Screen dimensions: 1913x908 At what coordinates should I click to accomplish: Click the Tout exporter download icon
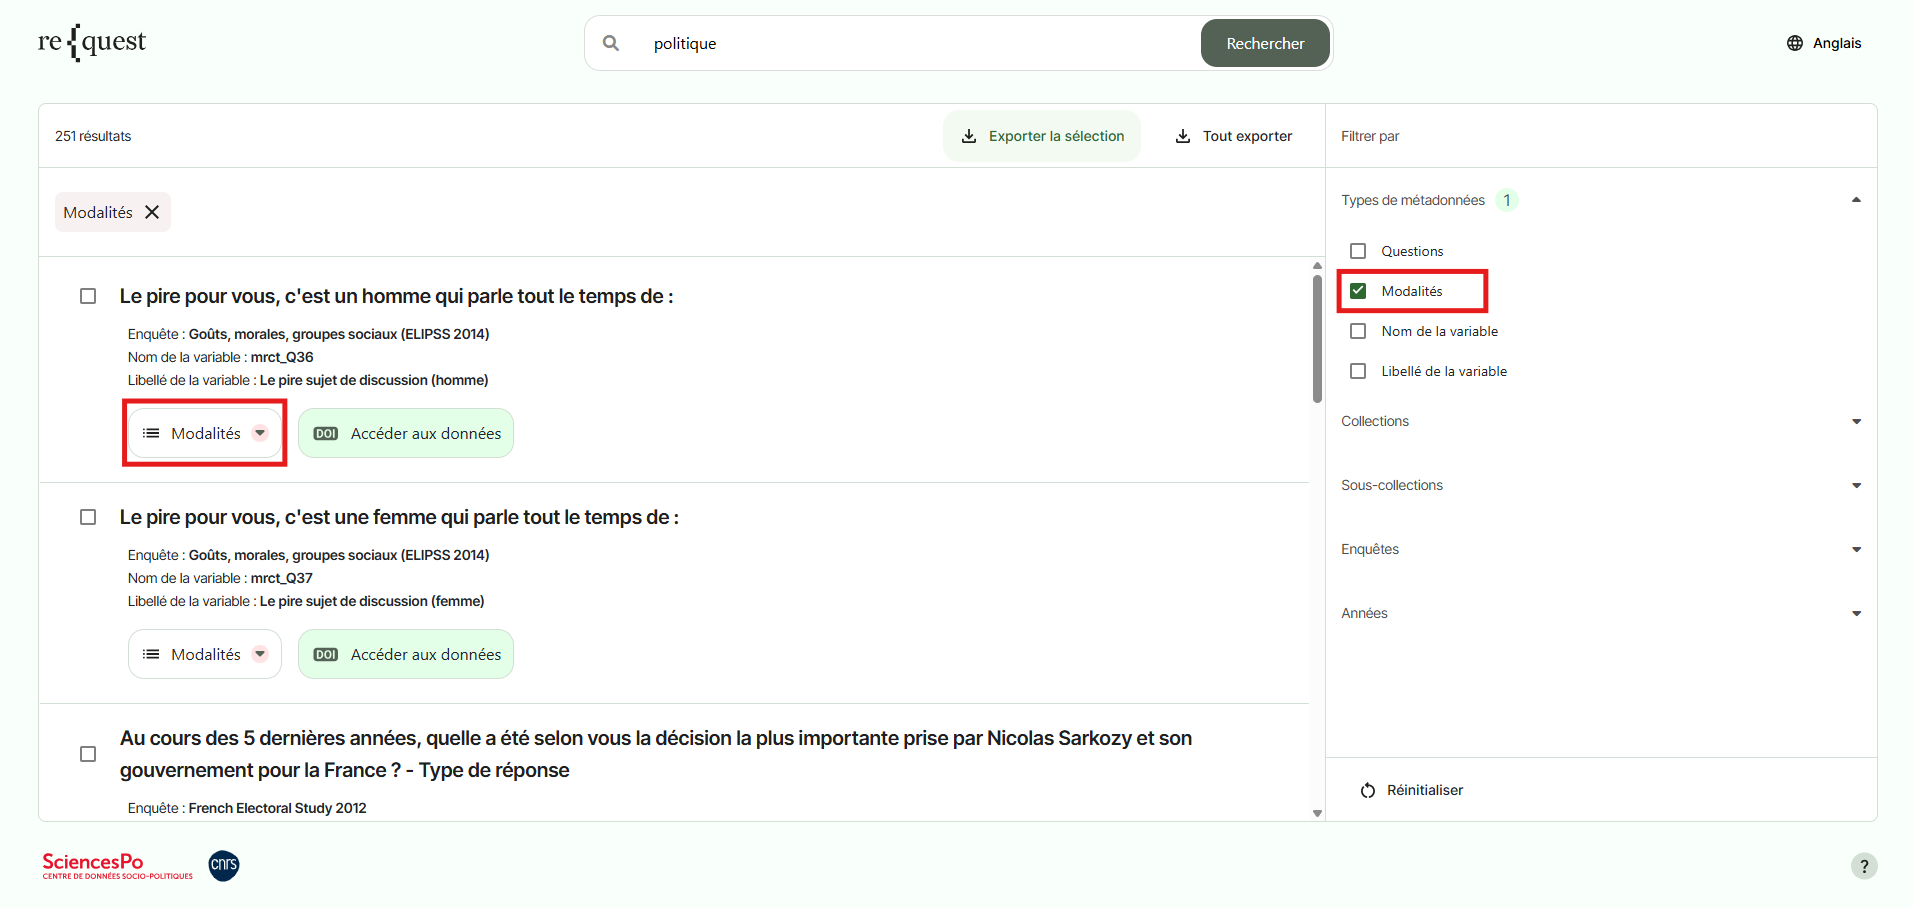click(1183, 136)
